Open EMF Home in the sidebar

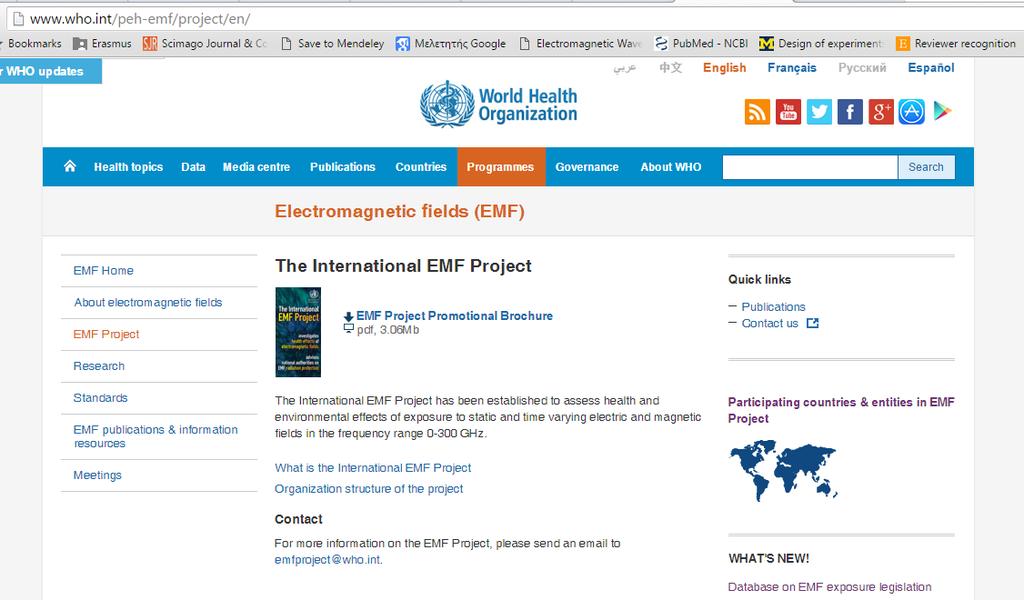click(x=103, y=270)
